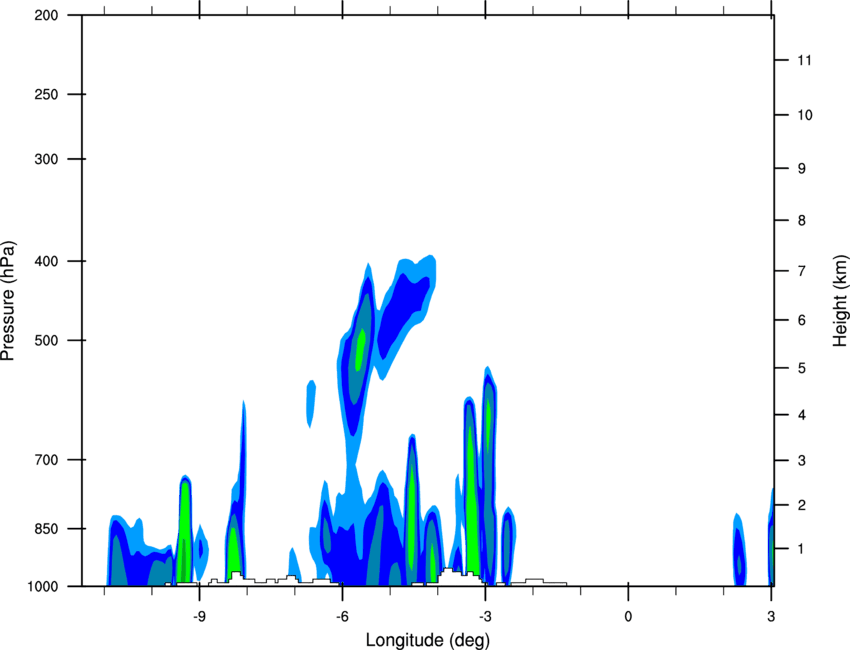The image size is (850, 650).
Task: Pick the 2 km height label
Action: (802, 505)
